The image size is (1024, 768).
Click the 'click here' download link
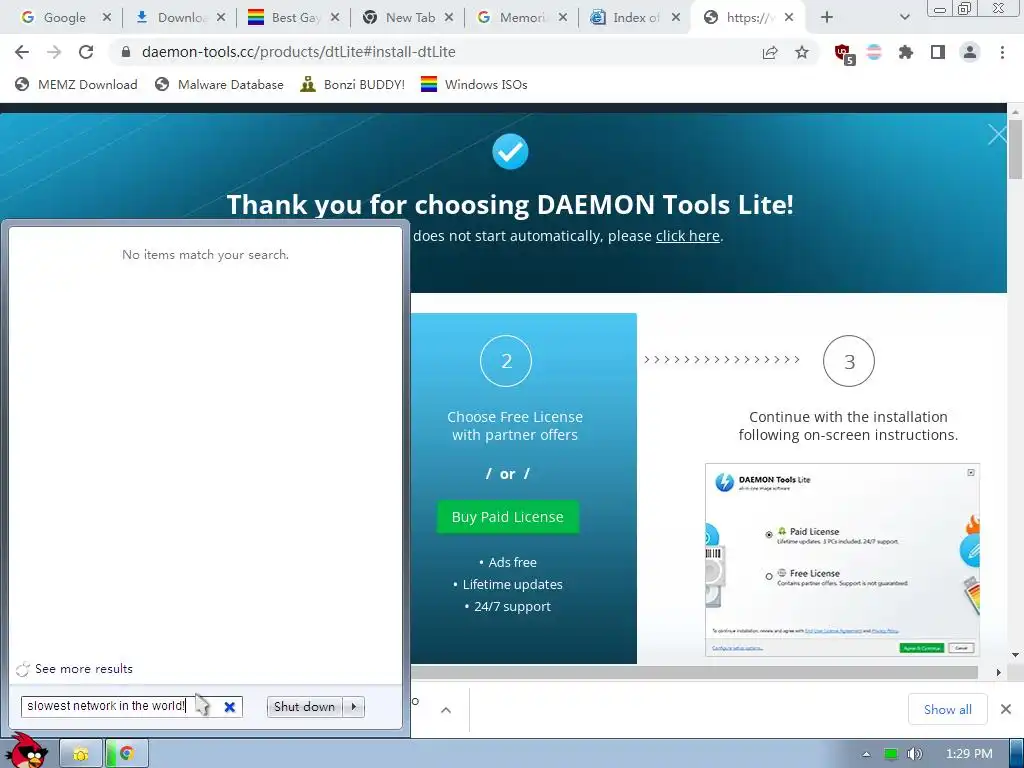click(x=688, y=236)
